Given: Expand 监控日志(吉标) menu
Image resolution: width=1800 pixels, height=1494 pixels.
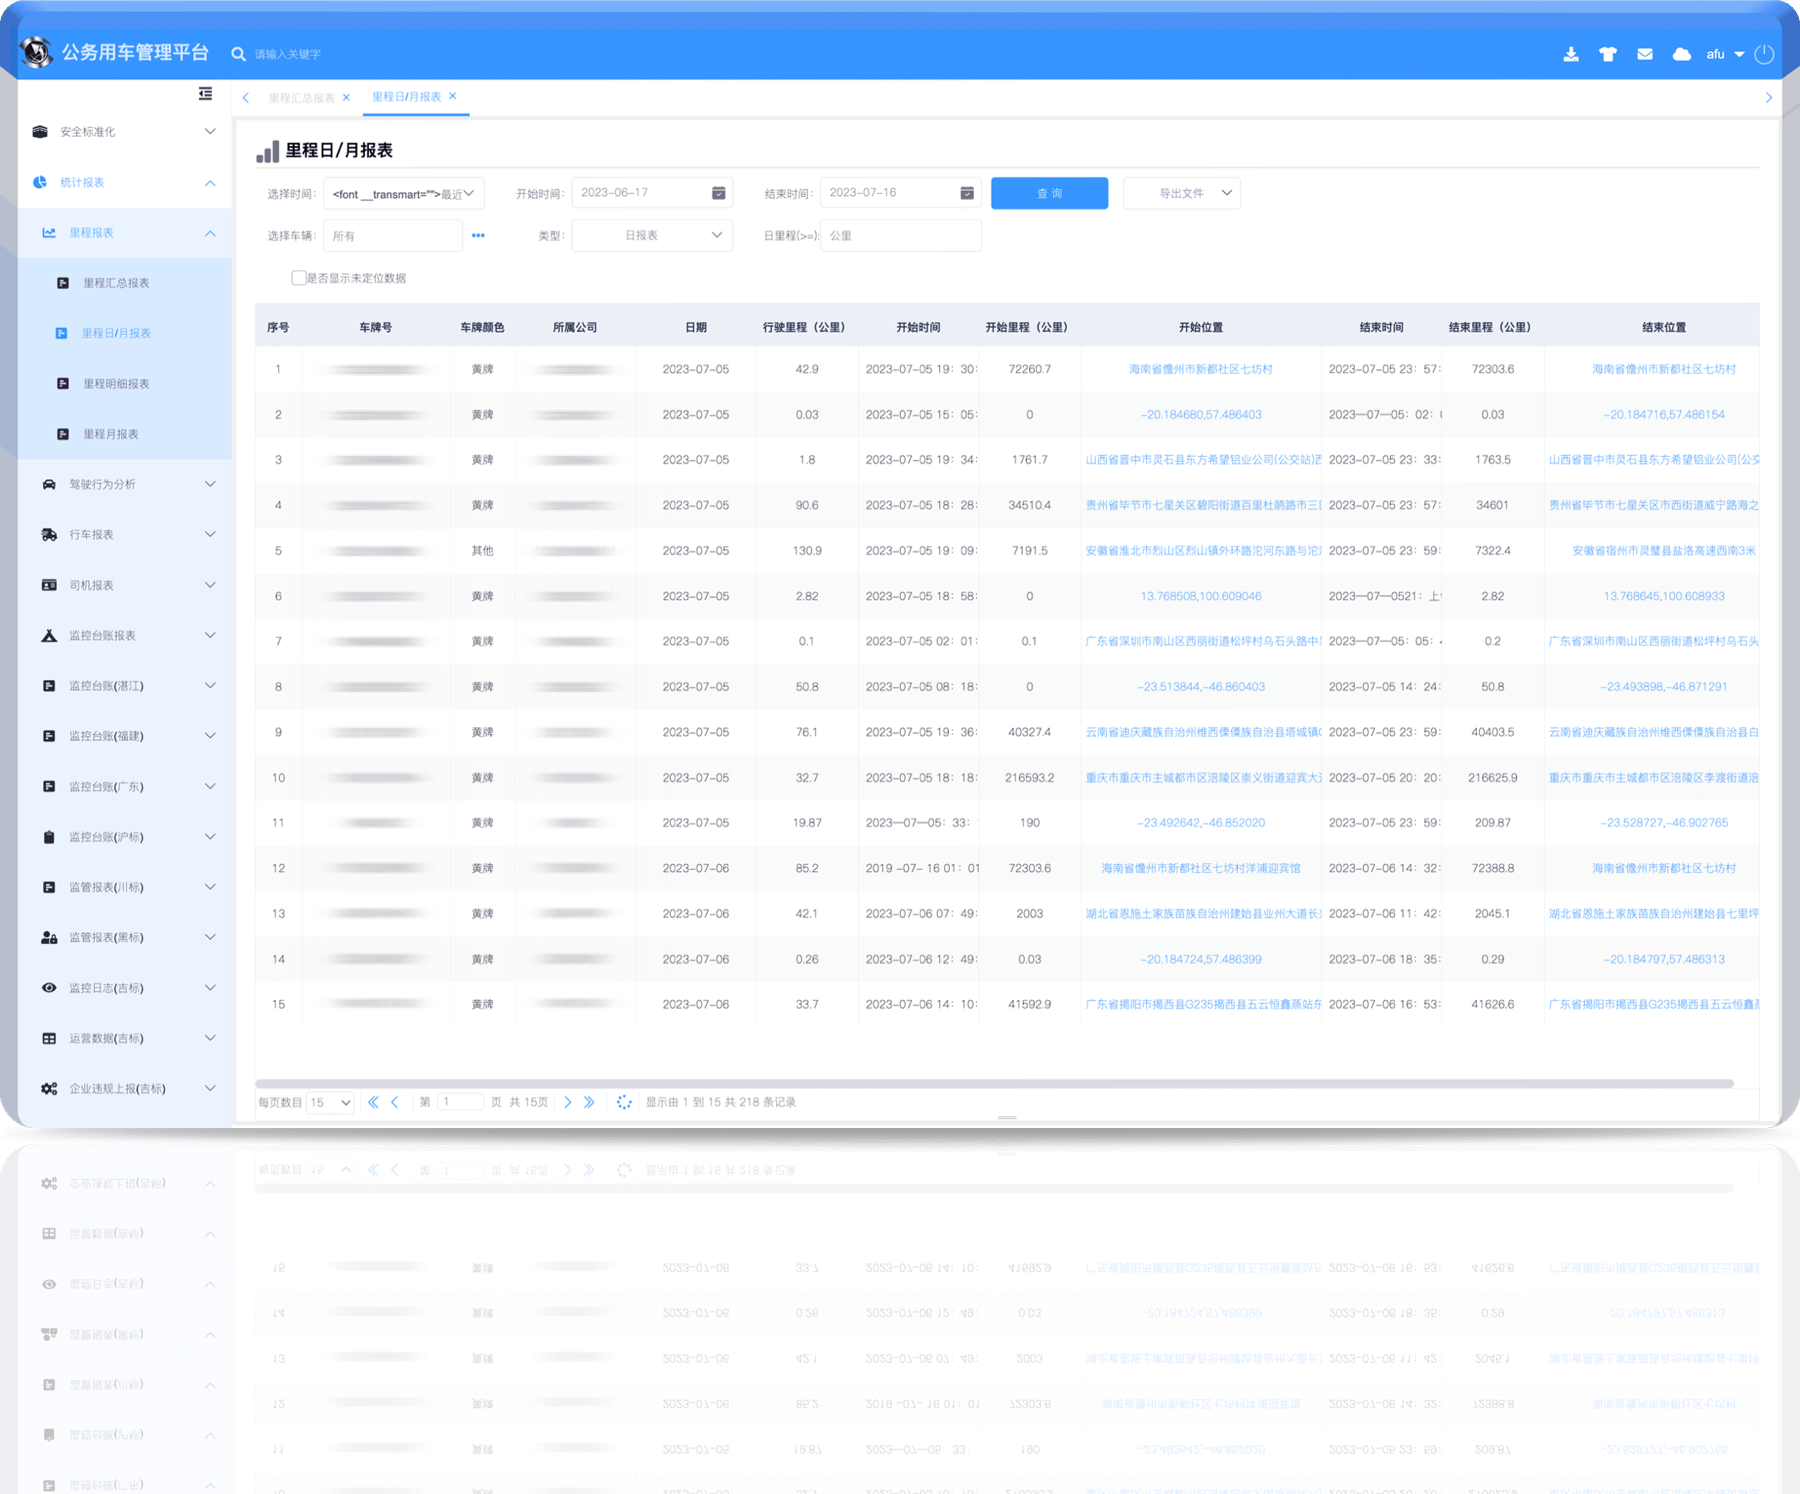Looking at the screenshot, I should click(x=125, y=988).
